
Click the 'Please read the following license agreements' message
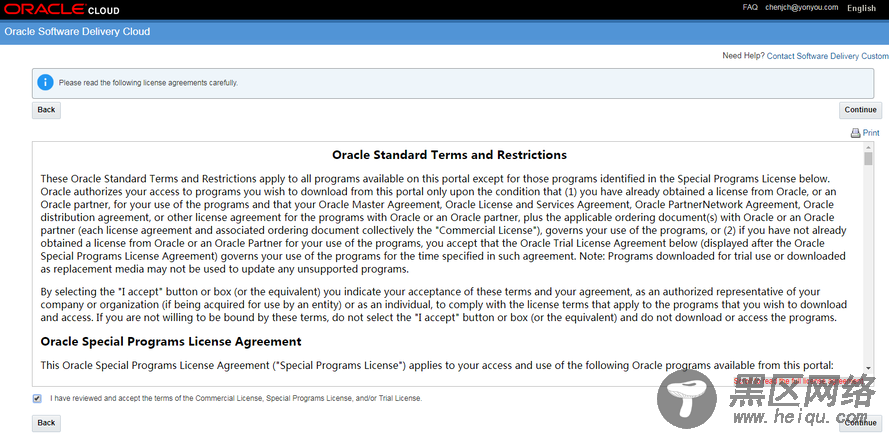pyautogui.click(x=149, y=83)
